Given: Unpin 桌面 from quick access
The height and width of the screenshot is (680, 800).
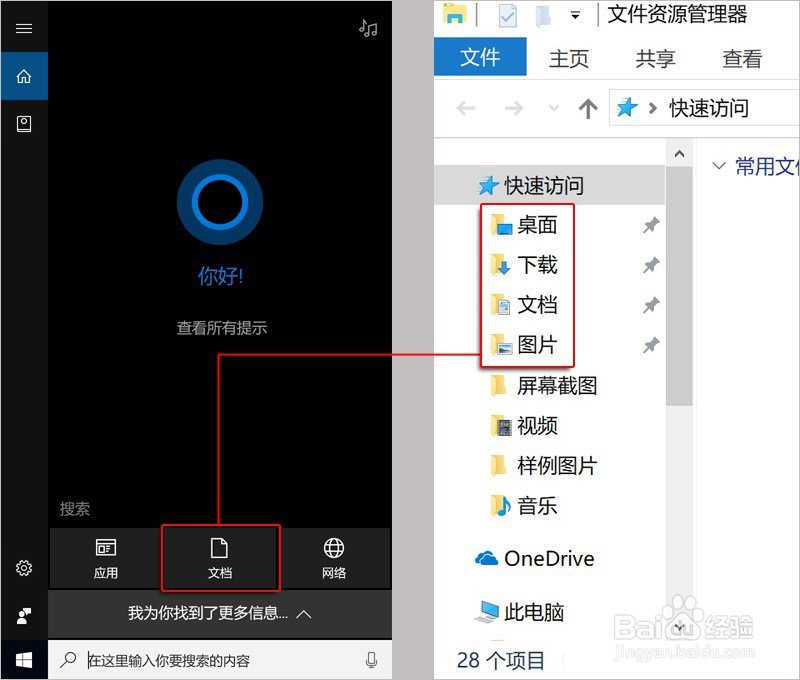Looking at the screenshot, I should click(x=651, y=225).
